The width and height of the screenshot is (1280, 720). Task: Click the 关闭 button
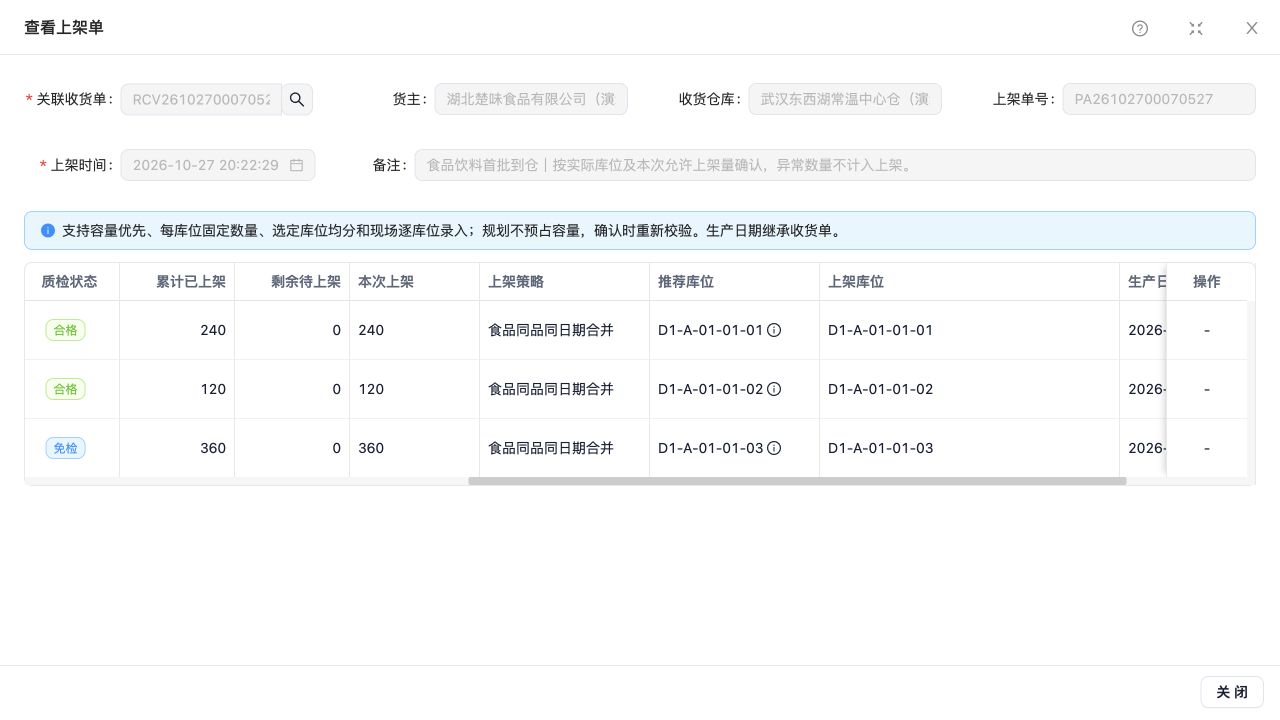[x=1232, y=692]
